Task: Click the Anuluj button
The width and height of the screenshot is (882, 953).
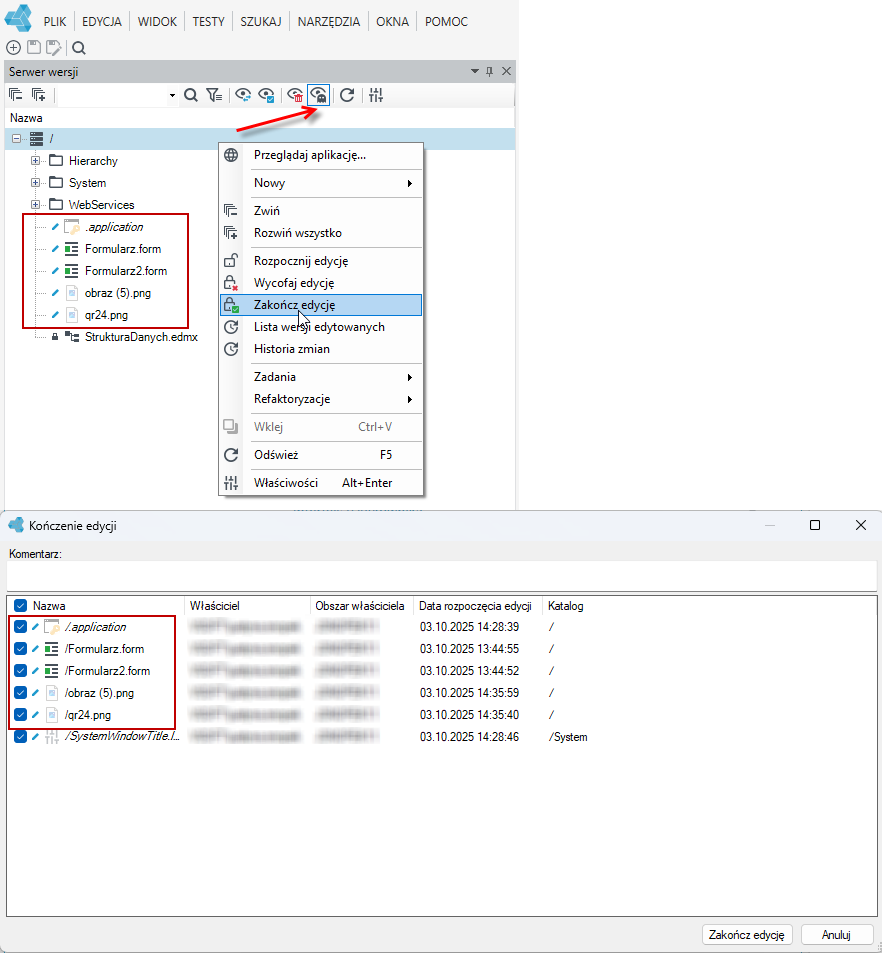Action: [x=836, y=934]
